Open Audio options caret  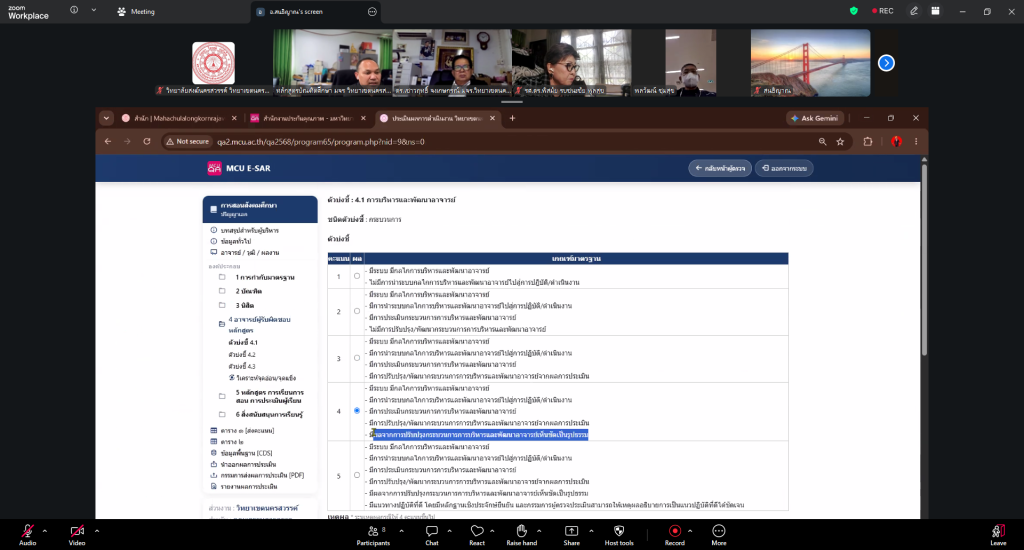(x=44, y=531)
